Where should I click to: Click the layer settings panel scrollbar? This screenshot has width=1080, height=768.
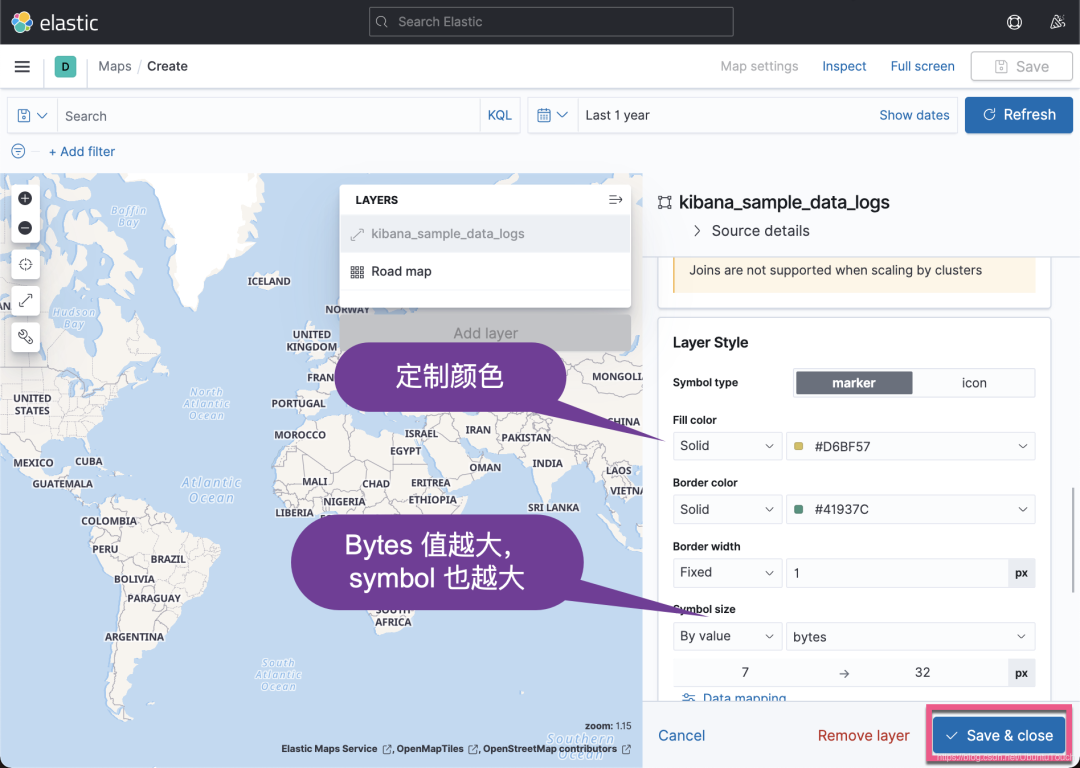pos(1072,539)
